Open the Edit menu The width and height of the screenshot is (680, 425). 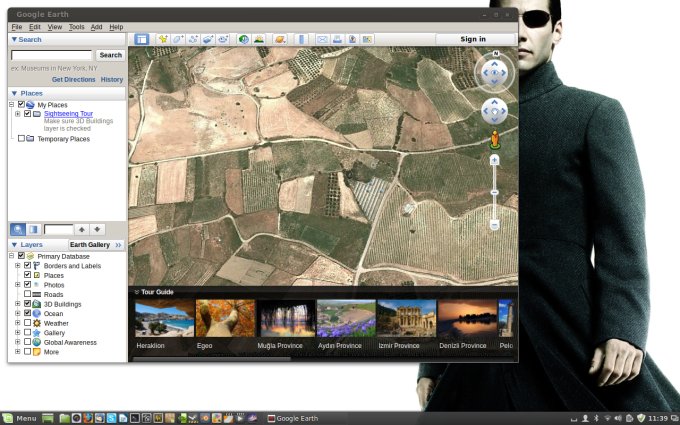coord(35,27)
